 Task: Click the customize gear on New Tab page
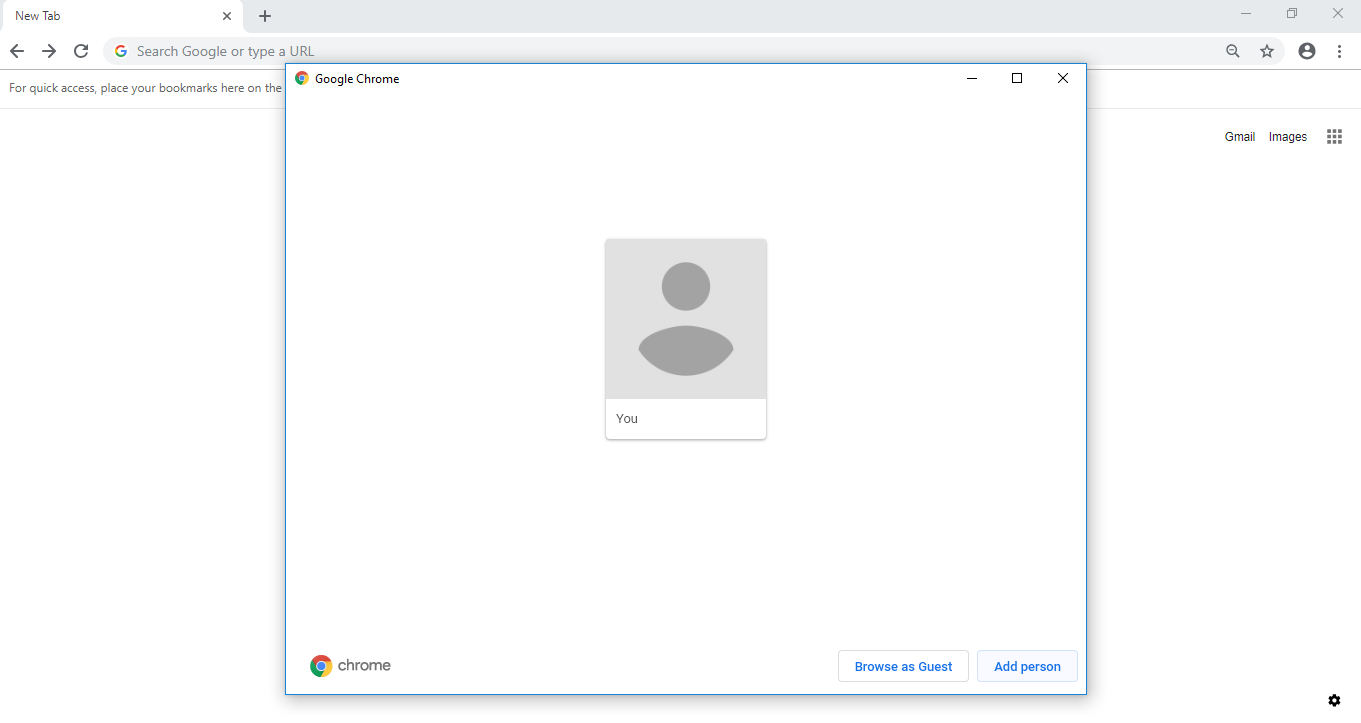[1334, 700]
